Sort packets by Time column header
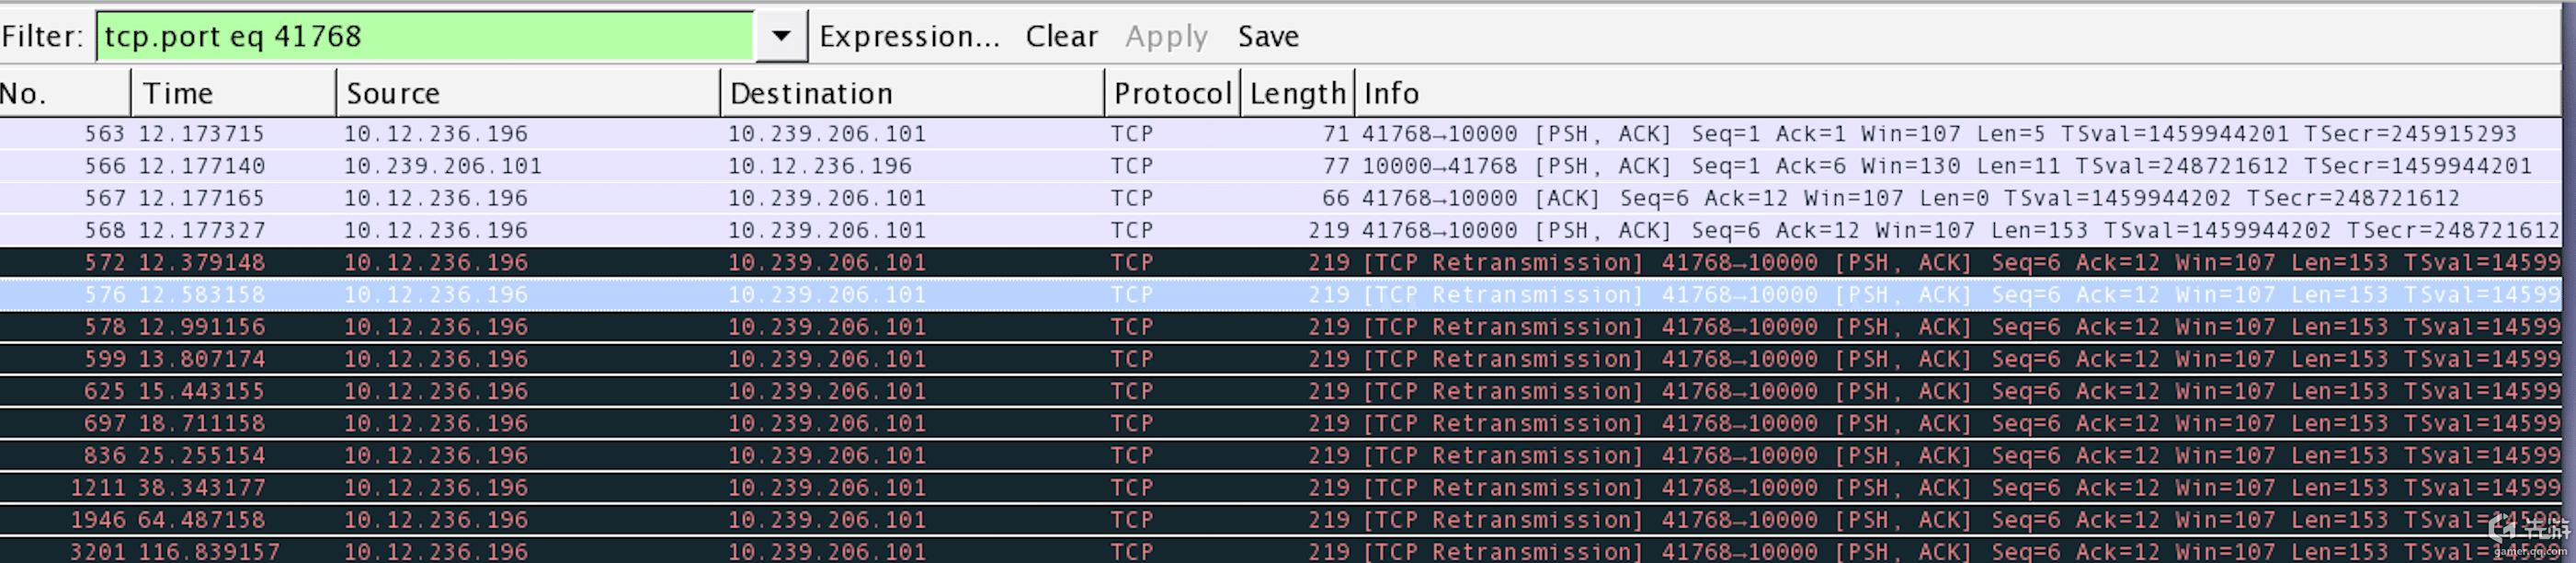This screenshot has width=2576, height=563. (x=233, y=93)
